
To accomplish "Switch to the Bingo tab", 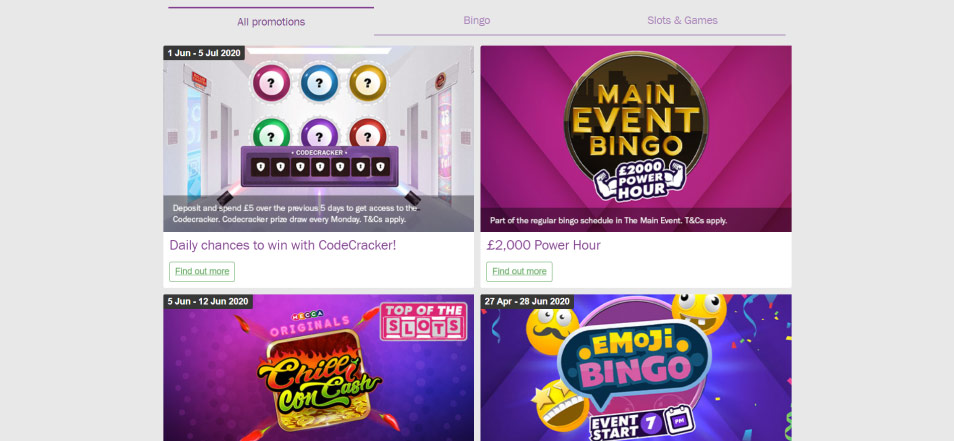I will [476, 21].
